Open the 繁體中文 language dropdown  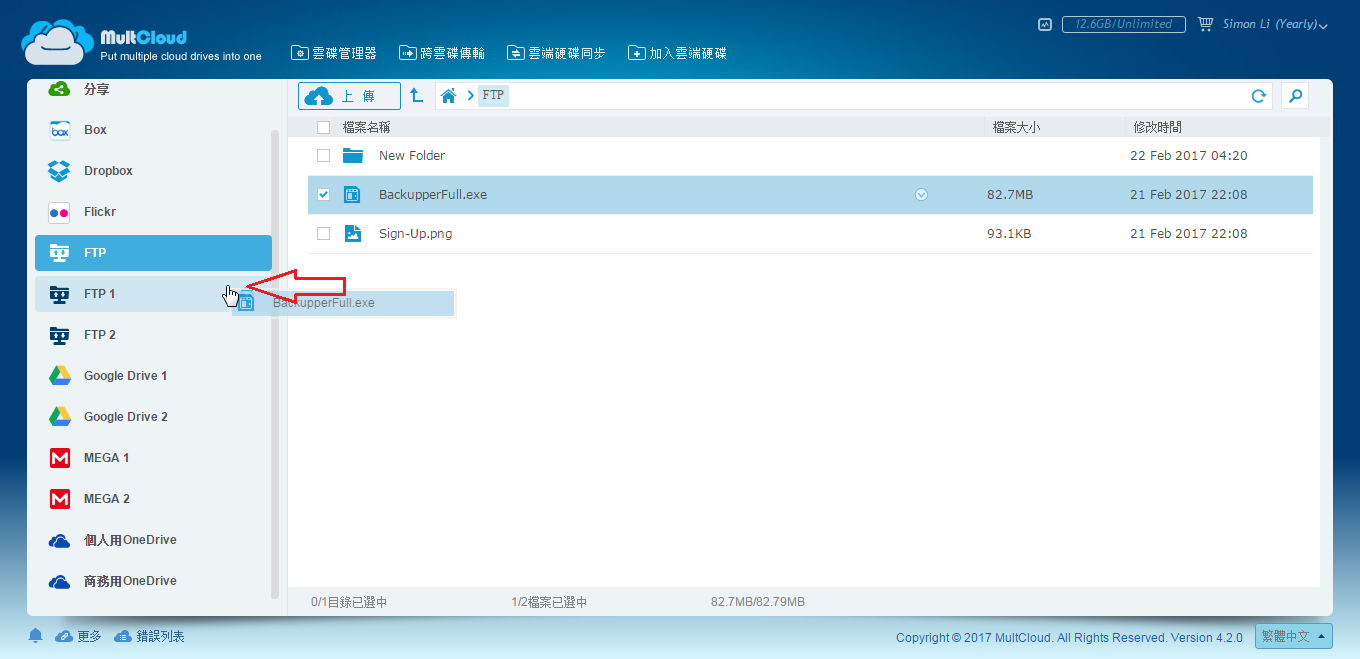click(1294, 636)
